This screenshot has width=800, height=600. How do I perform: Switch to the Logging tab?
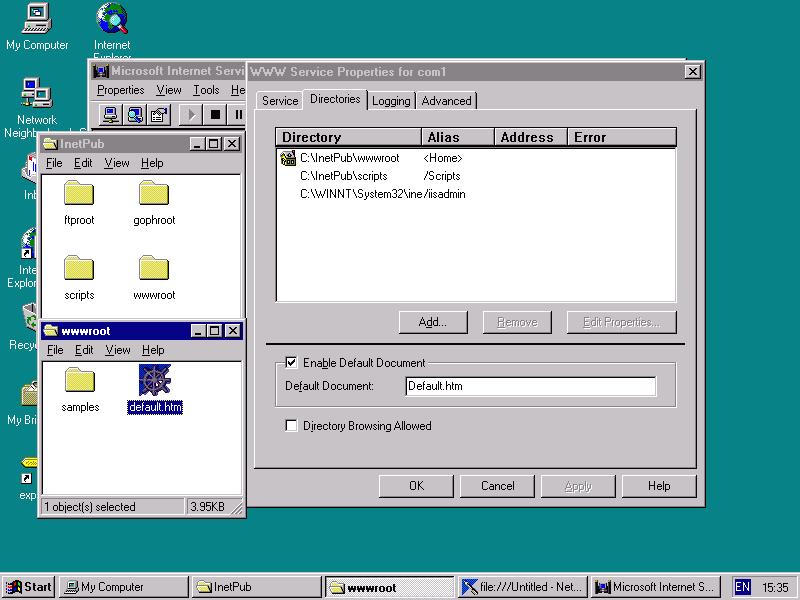point(391,101)
